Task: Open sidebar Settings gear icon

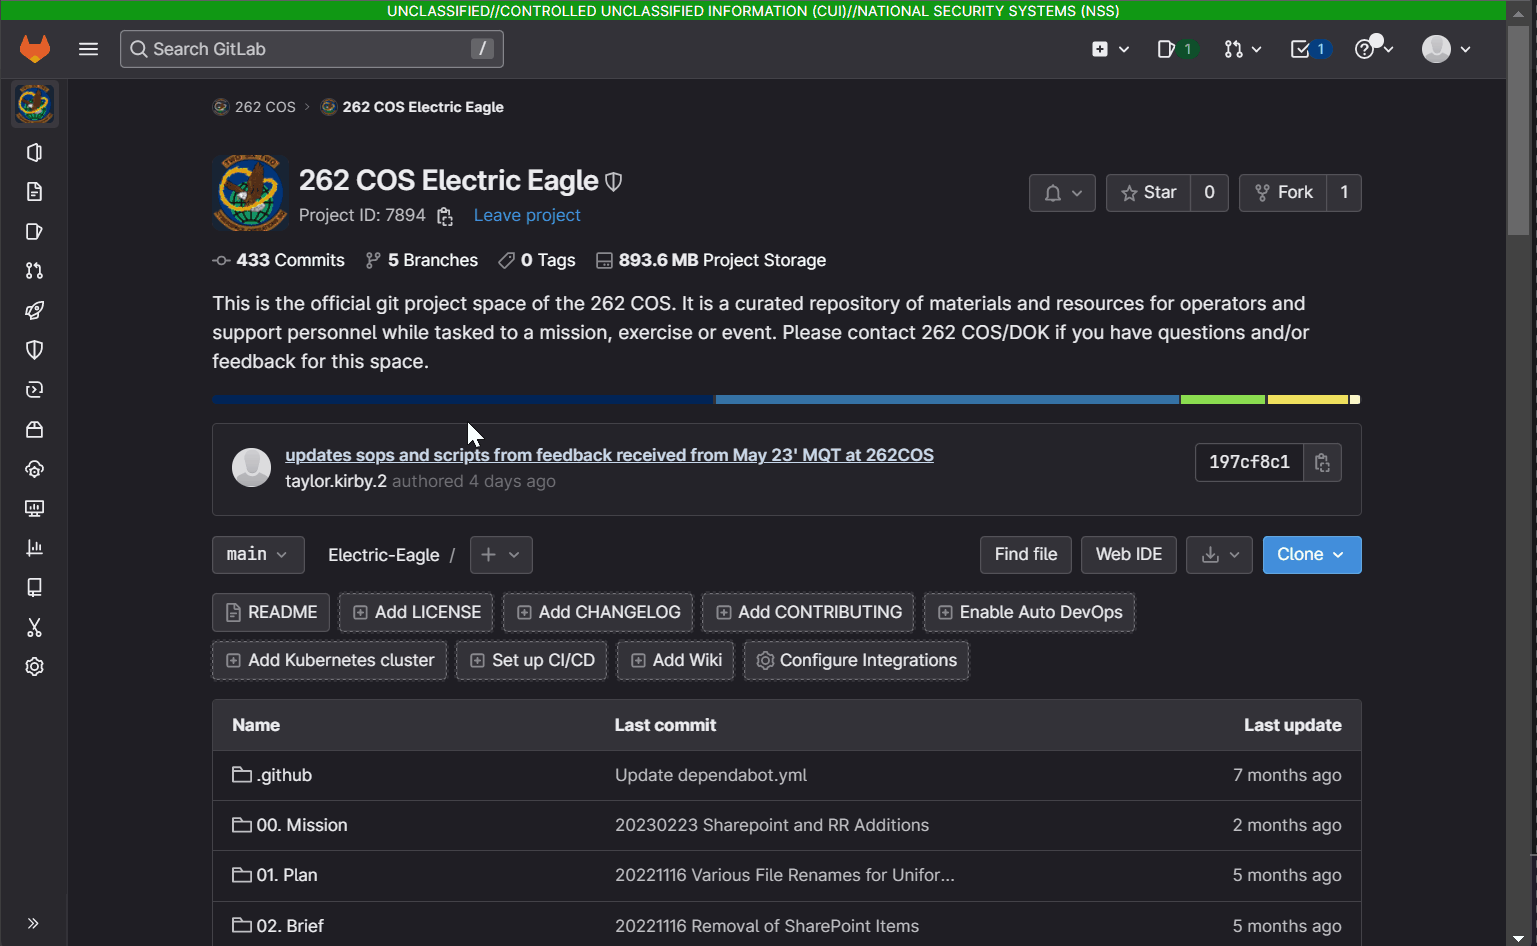Action: click(x=34, y=667)
